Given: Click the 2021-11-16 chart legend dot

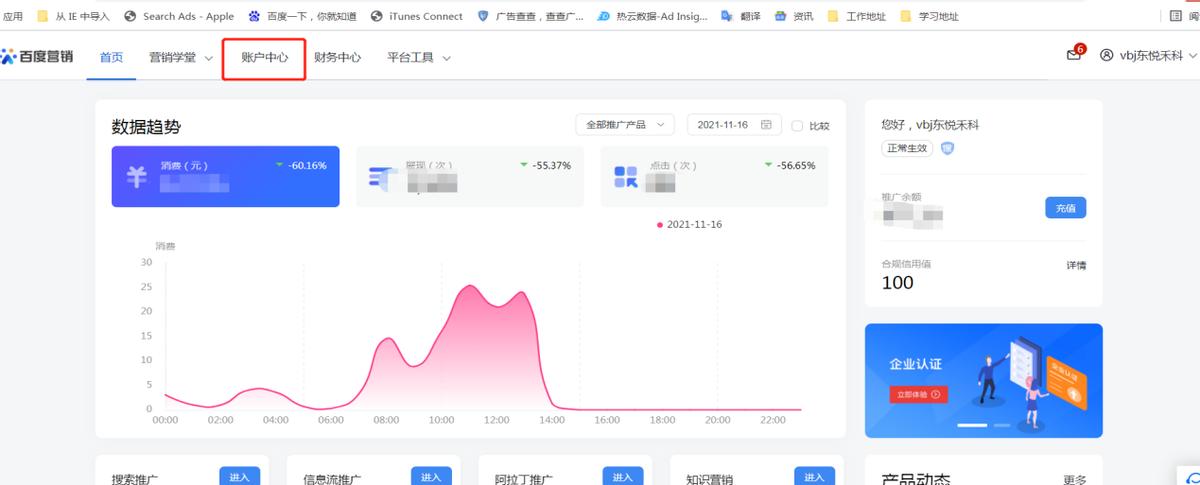Looking at the screenshot, I should [660, 225].
